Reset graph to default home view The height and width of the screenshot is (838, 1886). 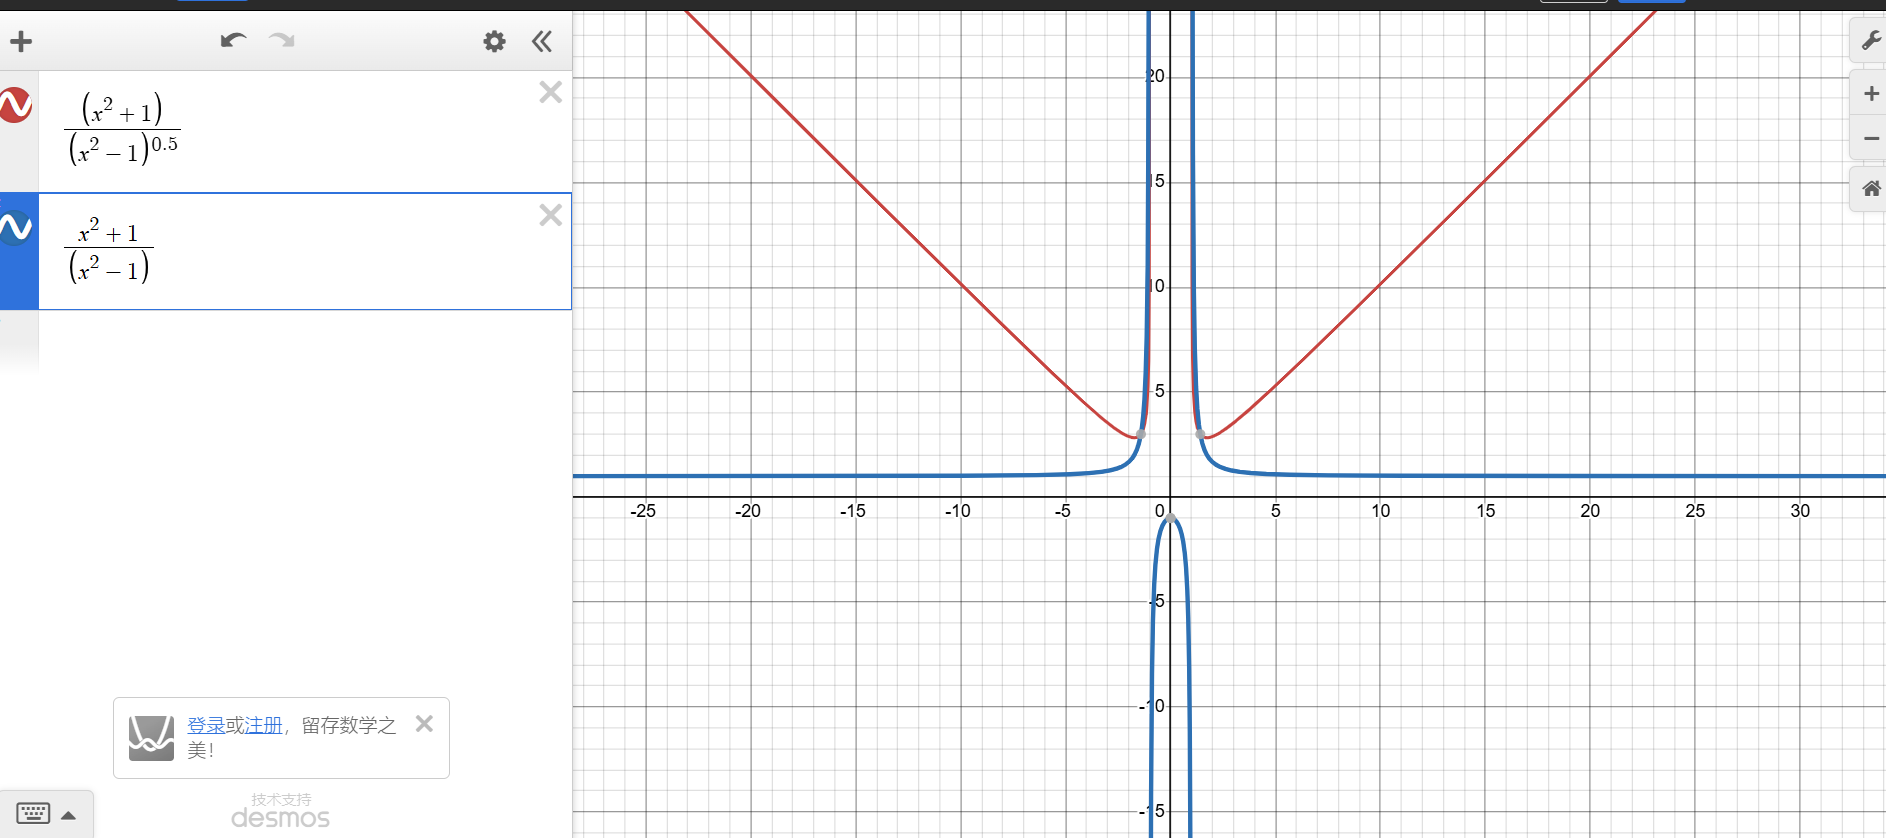(1870, 188)
